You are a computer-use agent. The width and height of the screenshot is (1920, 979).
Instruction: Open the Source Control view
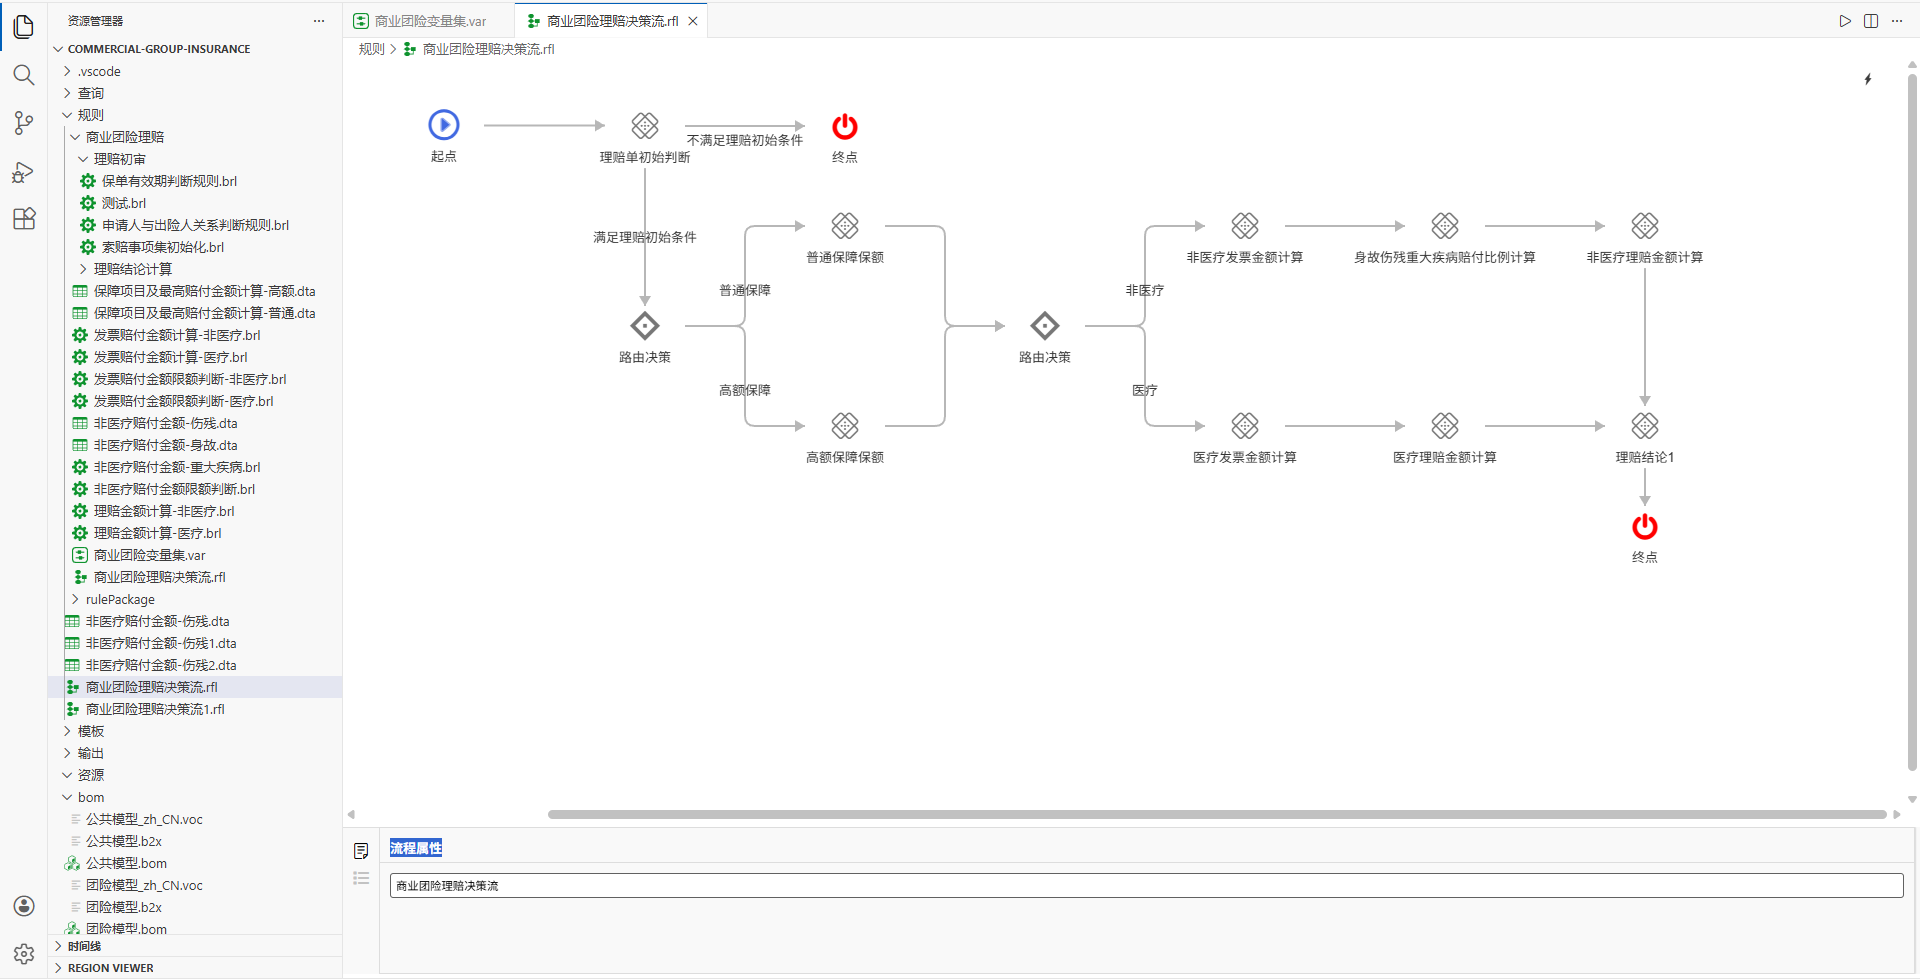(24, 123)
